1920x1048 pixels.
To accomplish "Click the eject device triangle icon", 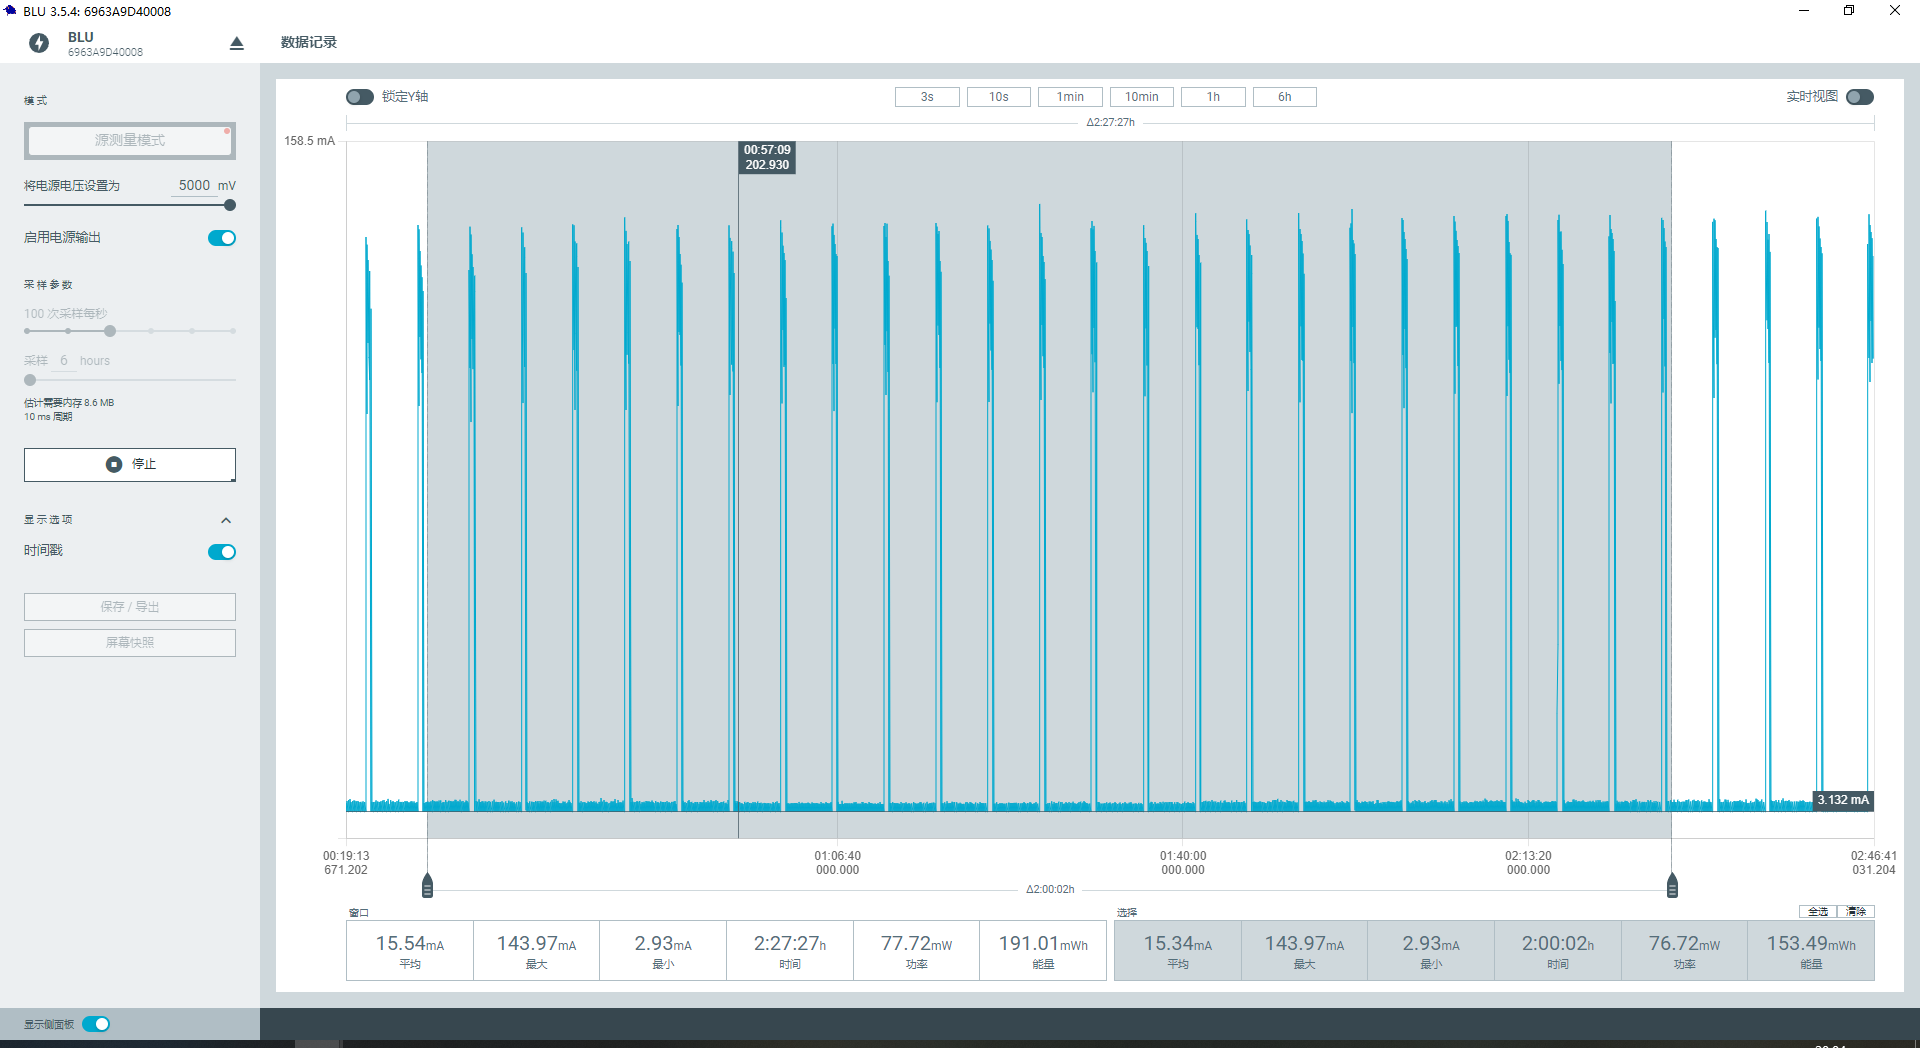I will tap(237, 43).
